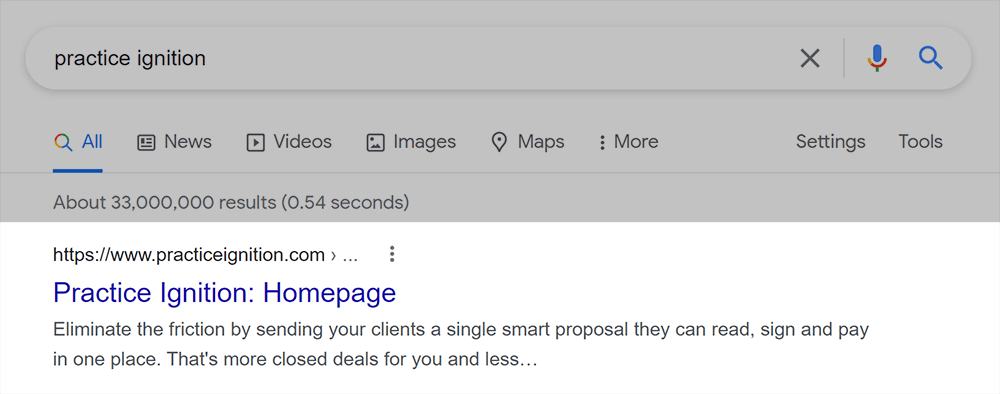
Task: Open the Practice Ignition: Homepage link
Action: (x=224, y=293)
